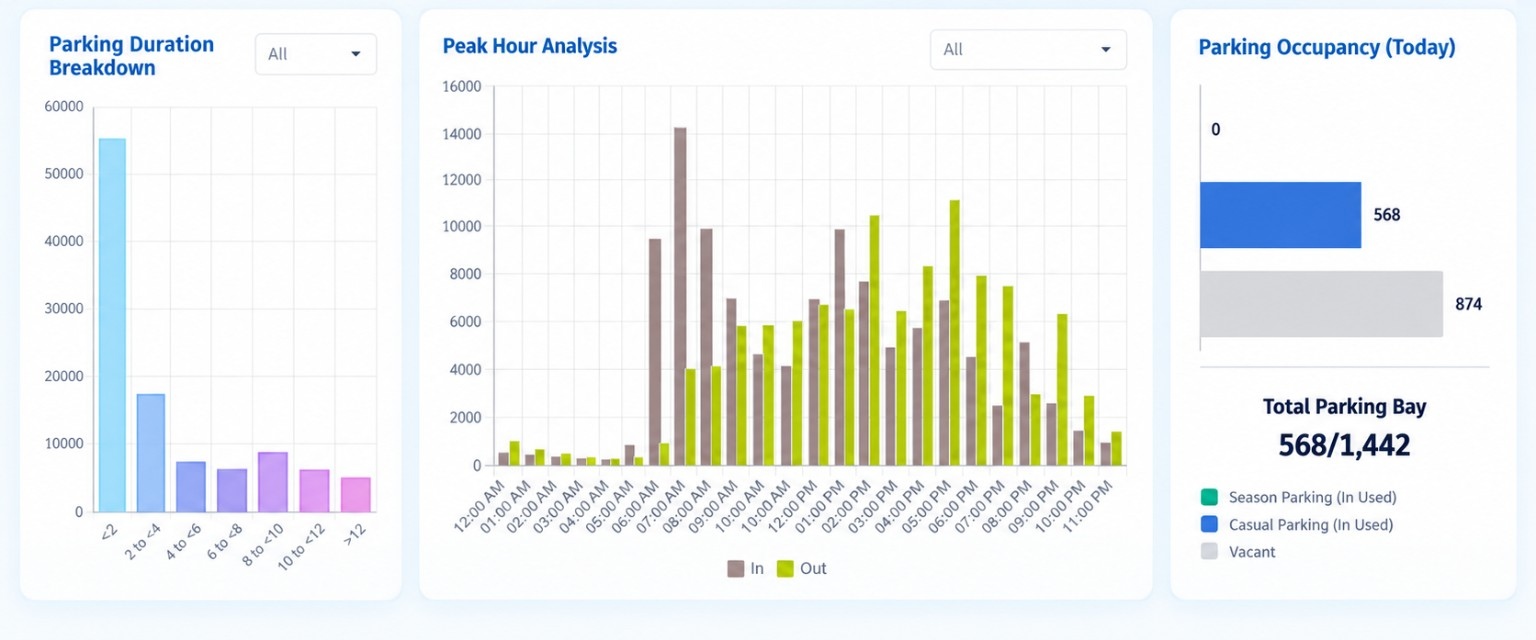Click the '<2' duration bar
The height and width of the screenshot is (640, 1536).
click(112, 325)
